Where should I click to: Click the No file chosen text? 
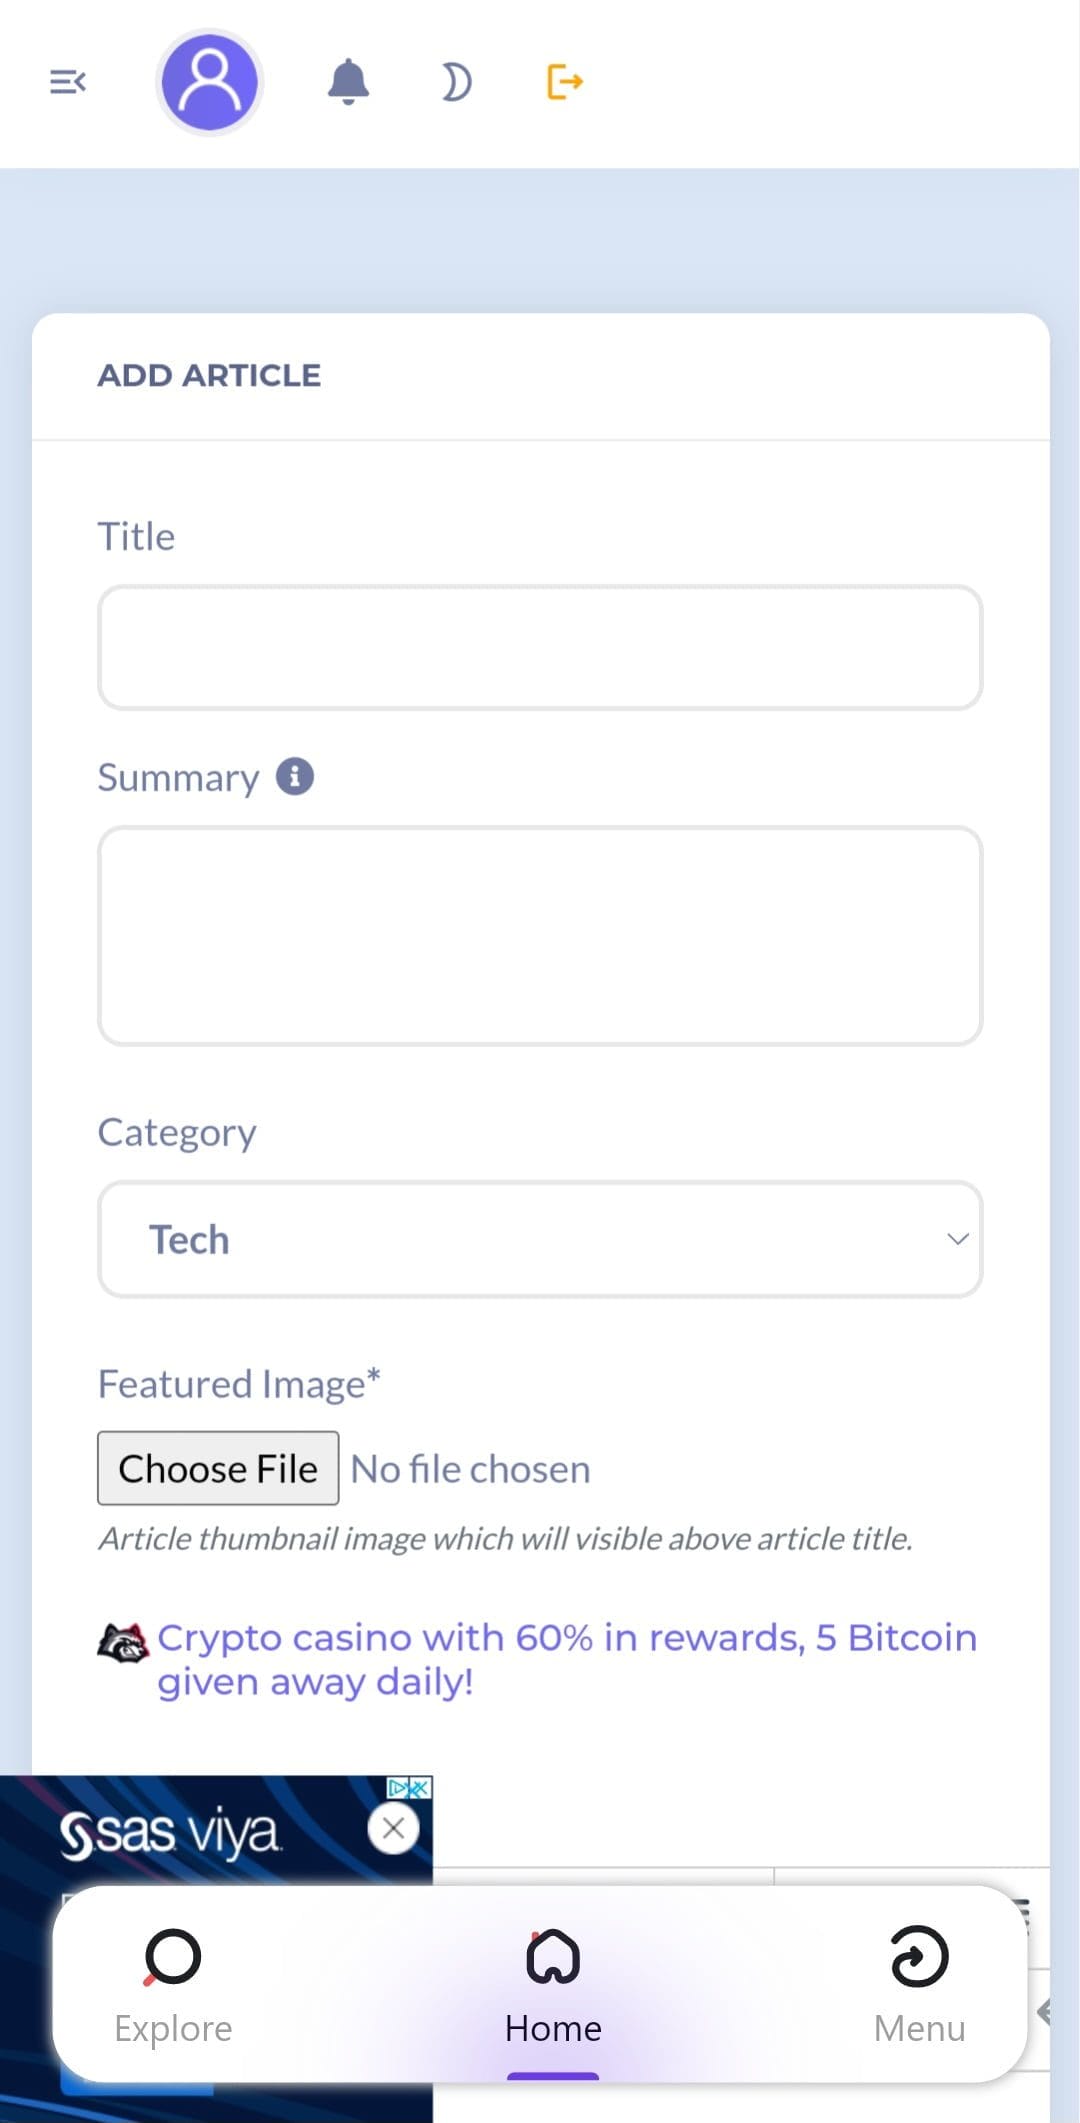pyautogui.click(x=471, y=1469)
